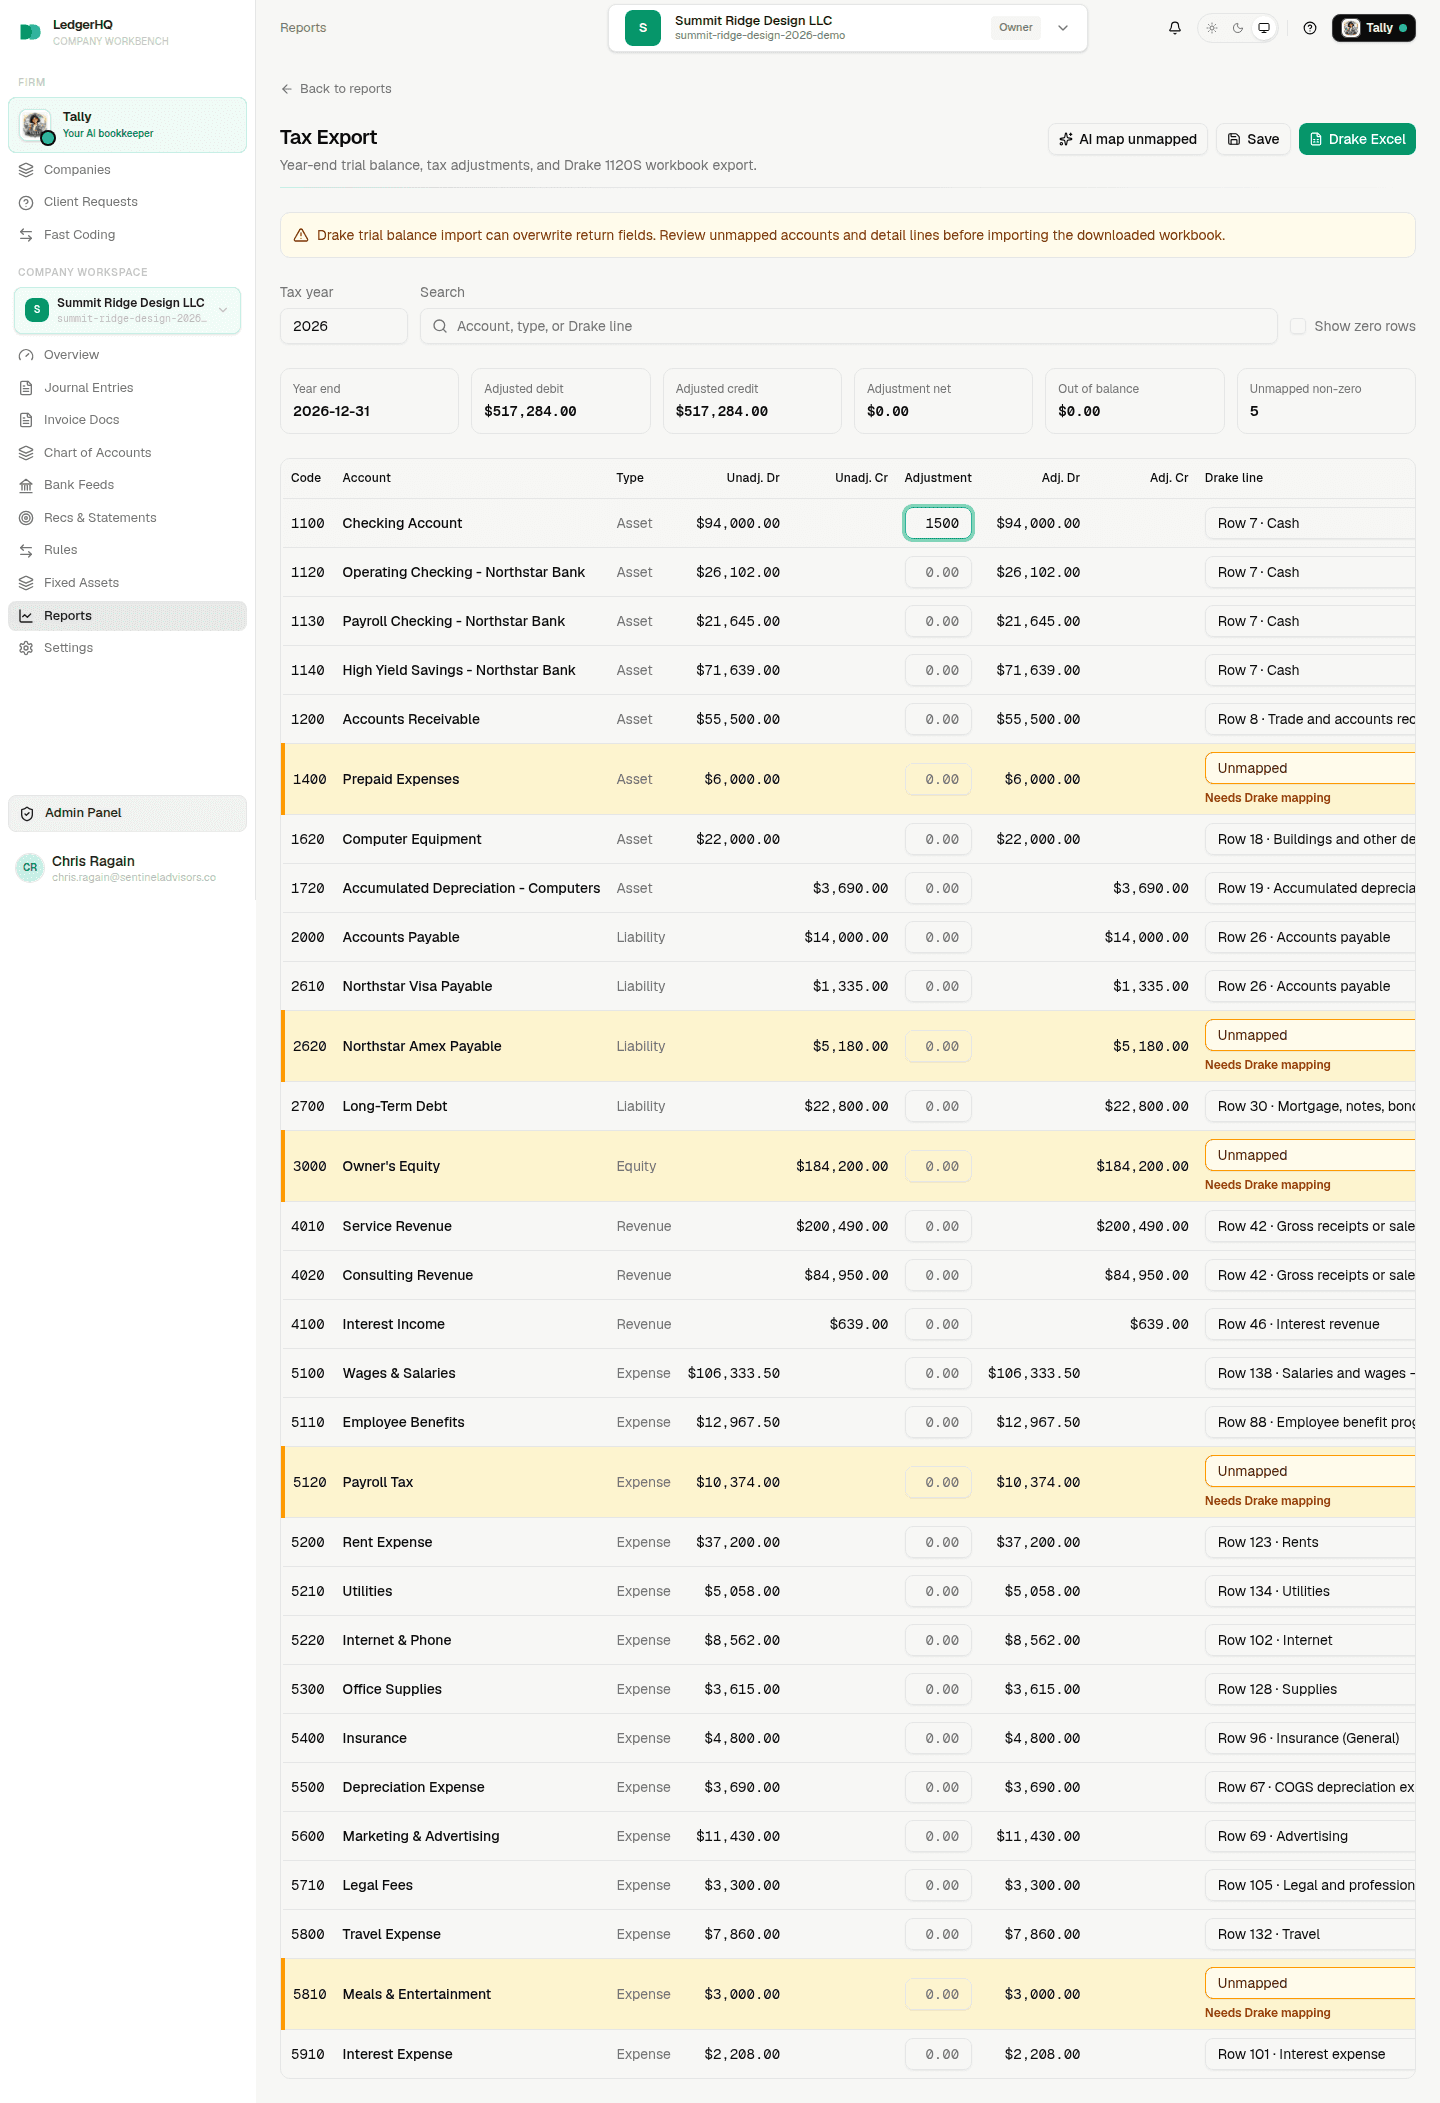Screen dimensions: 1440x2103
Task: Select system theme monitor icon
Action: pos(1264,28)
